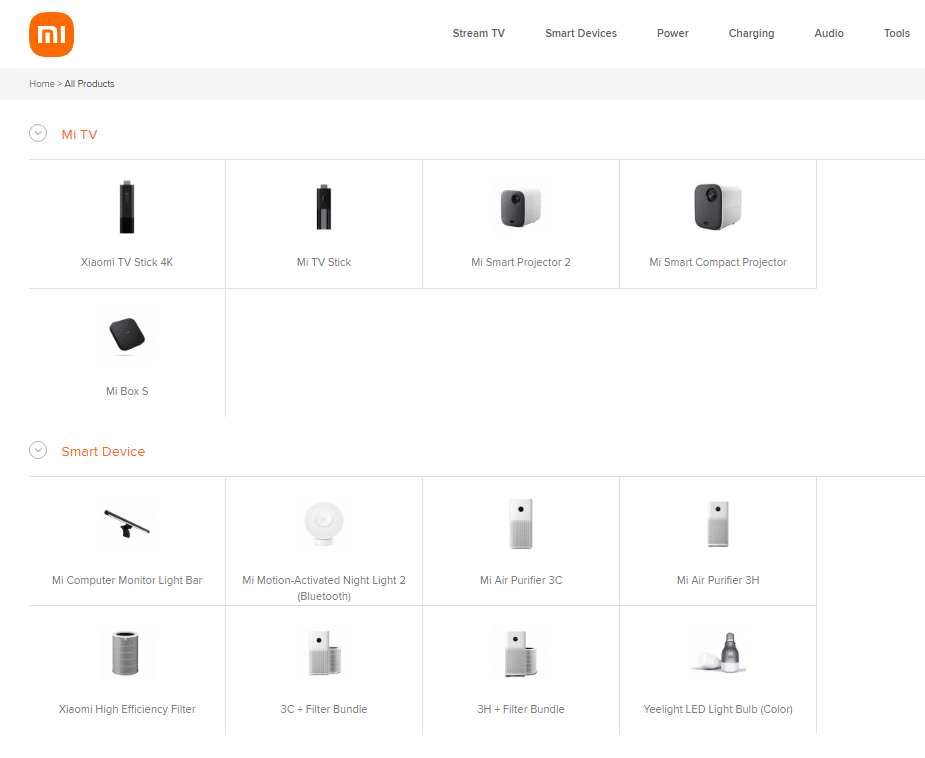Click the orange Mi logo
Screen dimensions: 925x758
coord(52,34)
